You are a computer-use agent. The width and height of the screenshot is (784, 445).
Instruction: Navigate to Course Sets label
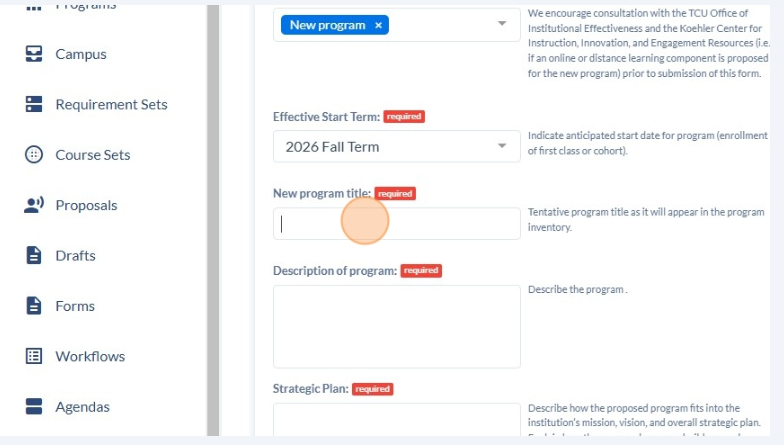click(93, 155)
